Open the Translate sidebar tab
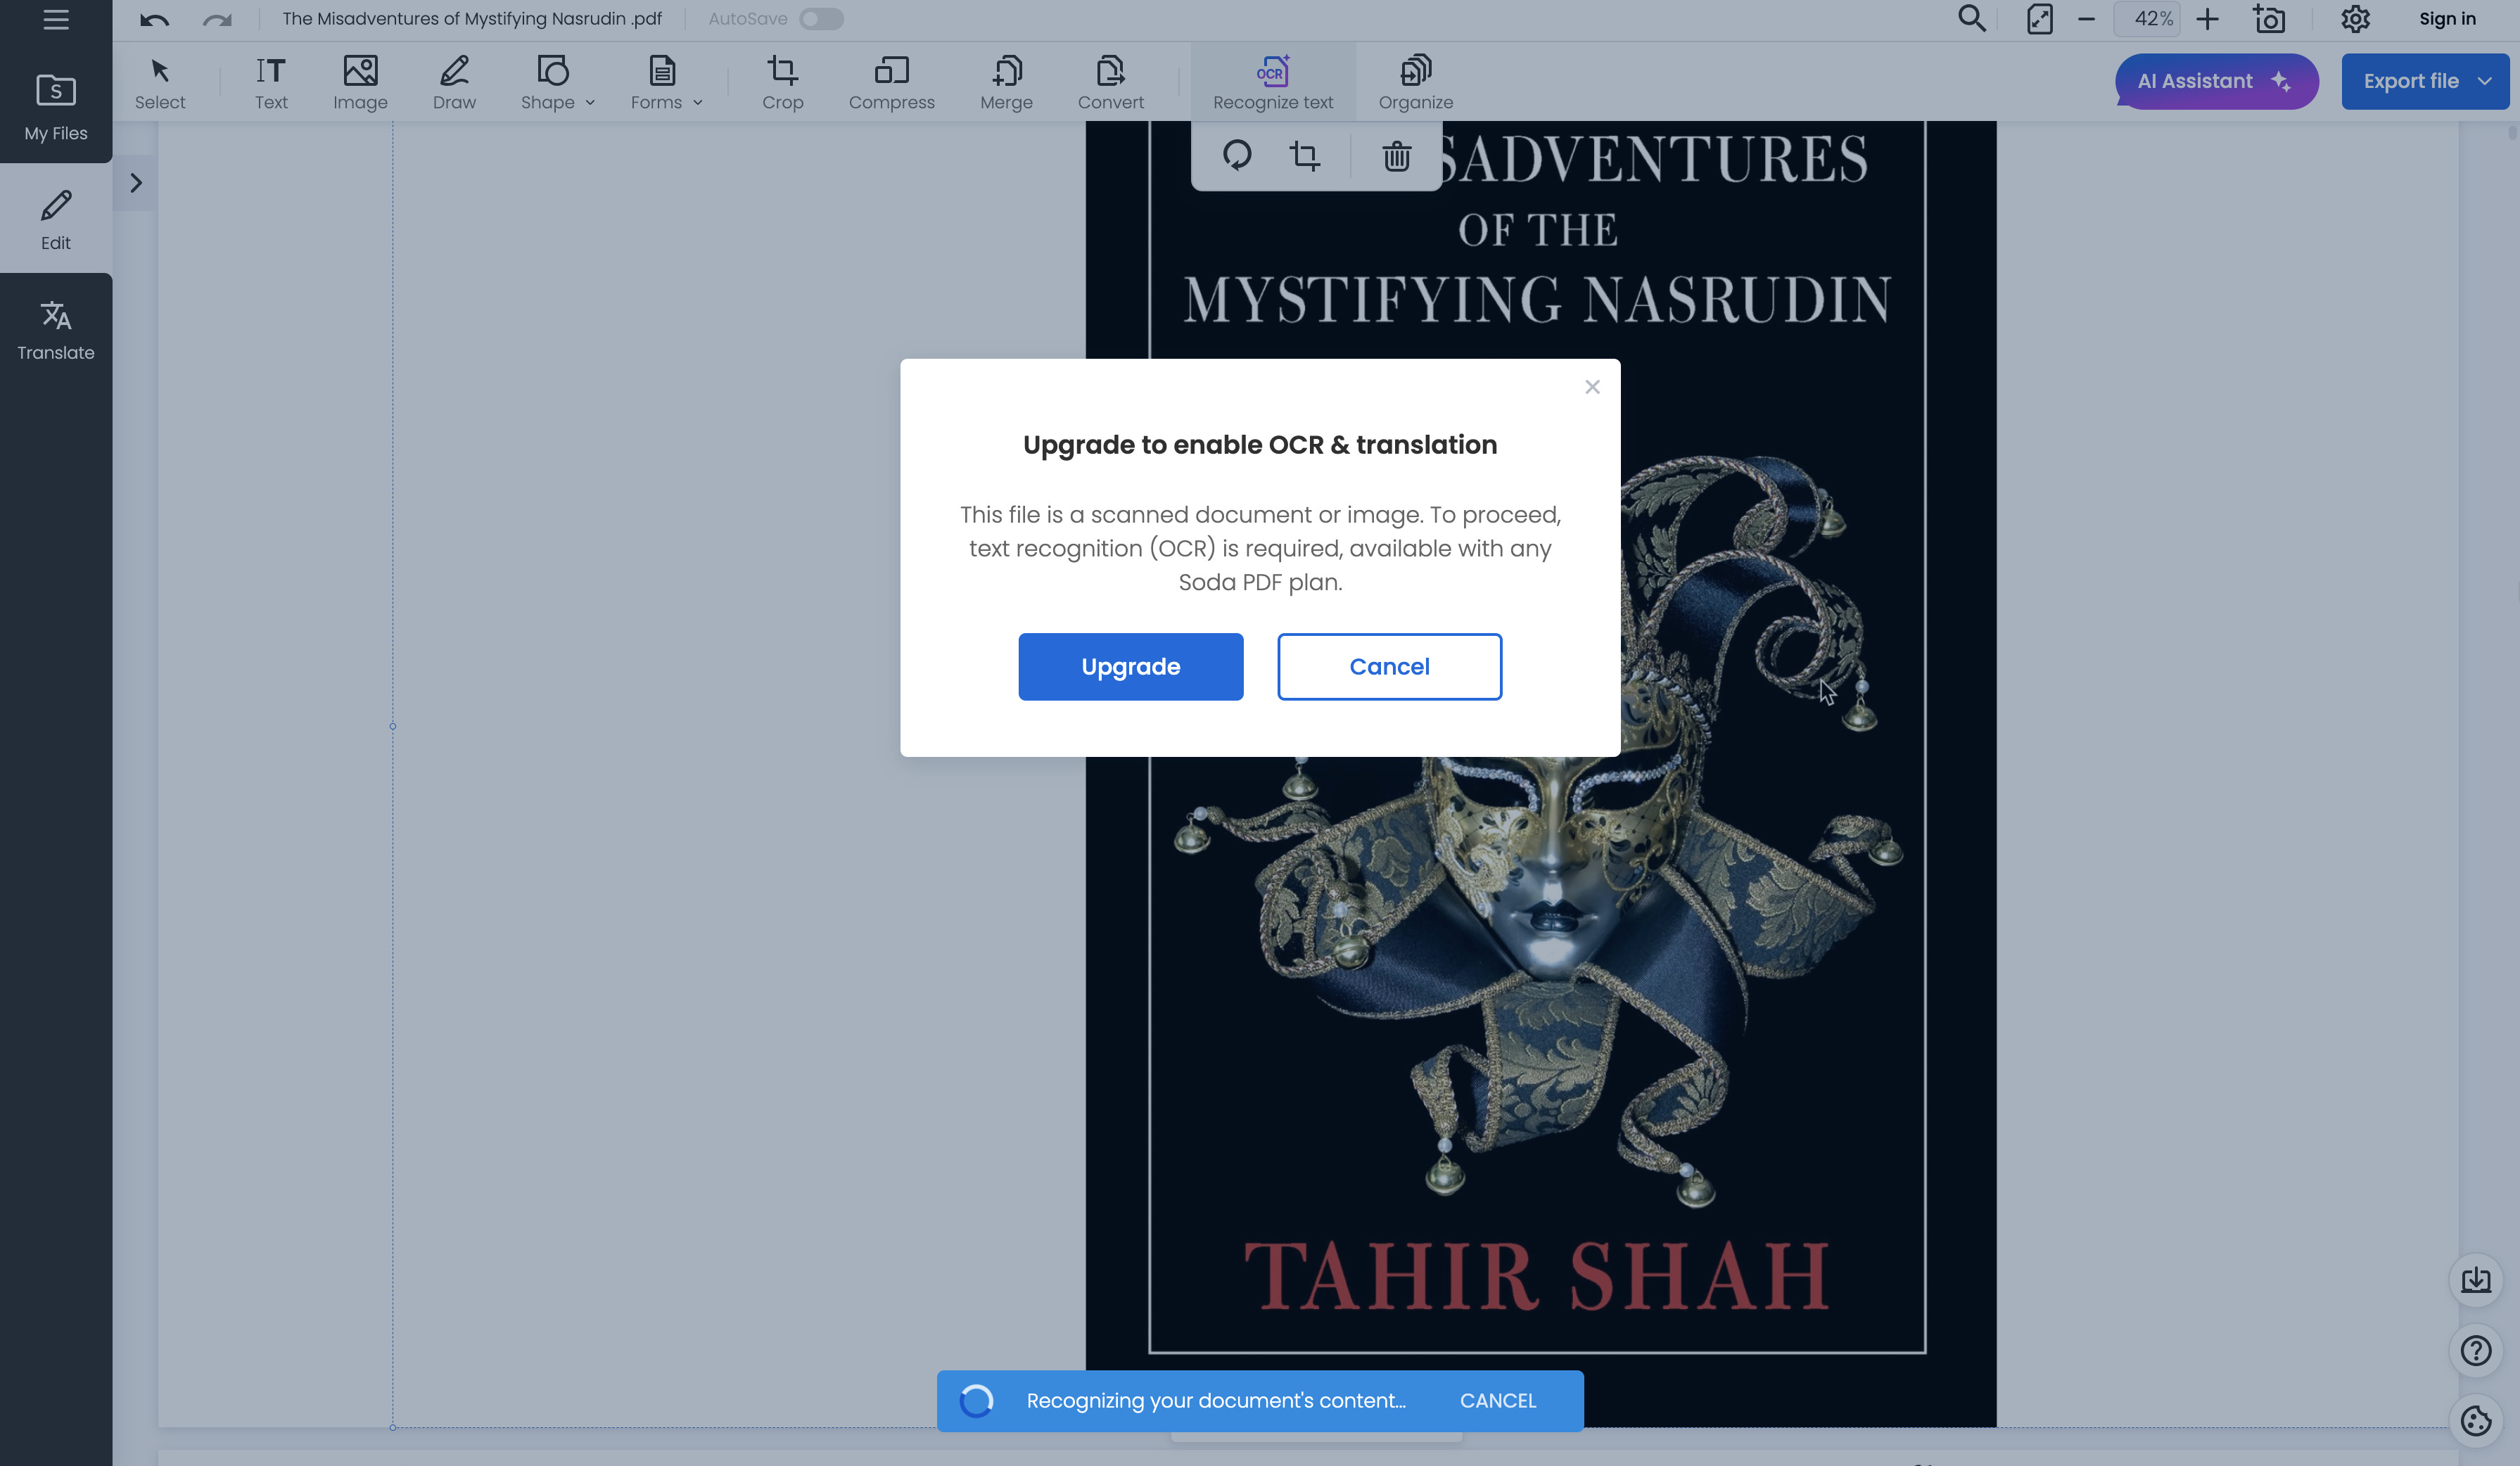2520x1466 pixels. [x=56, y=330]
